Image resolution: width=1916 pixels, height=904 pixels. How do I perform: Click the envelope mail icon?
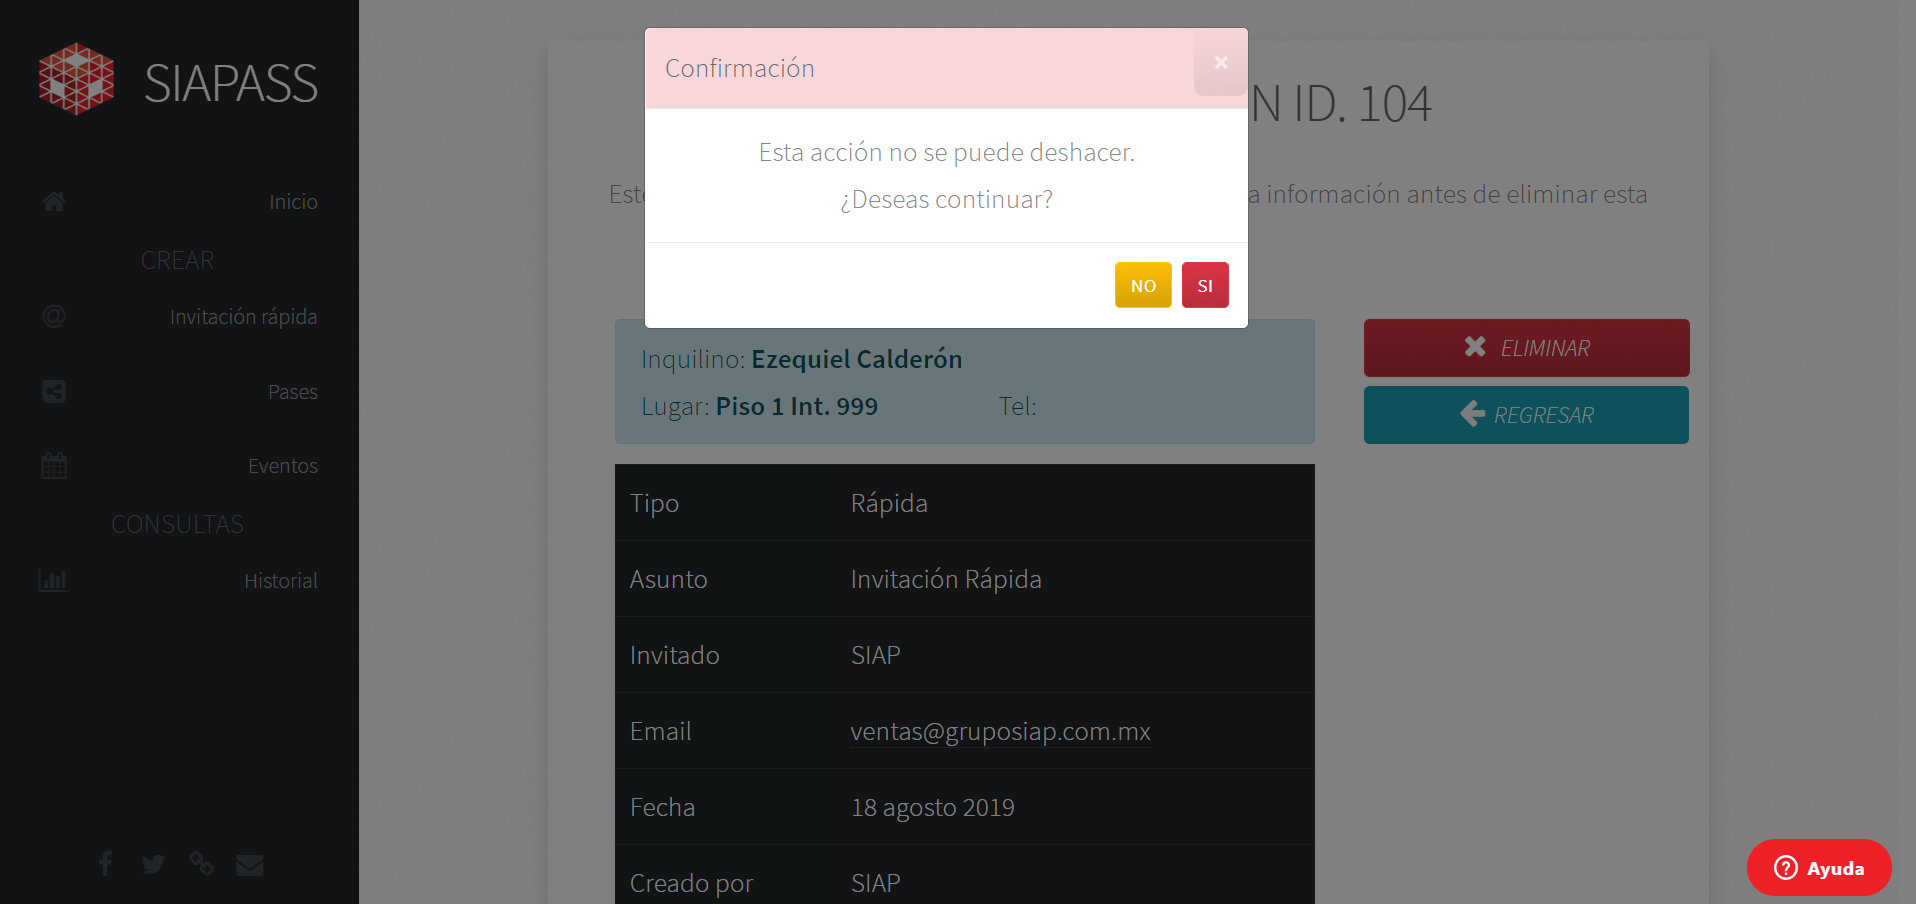coord(250,864)
